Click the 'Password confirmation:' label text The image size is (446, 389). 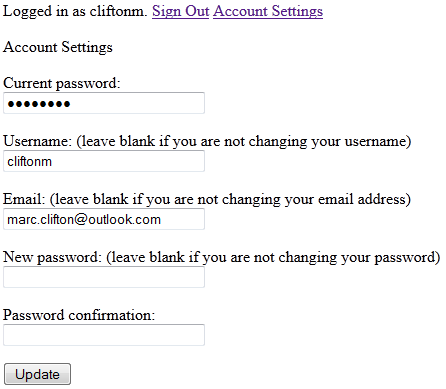coord(79,315)
